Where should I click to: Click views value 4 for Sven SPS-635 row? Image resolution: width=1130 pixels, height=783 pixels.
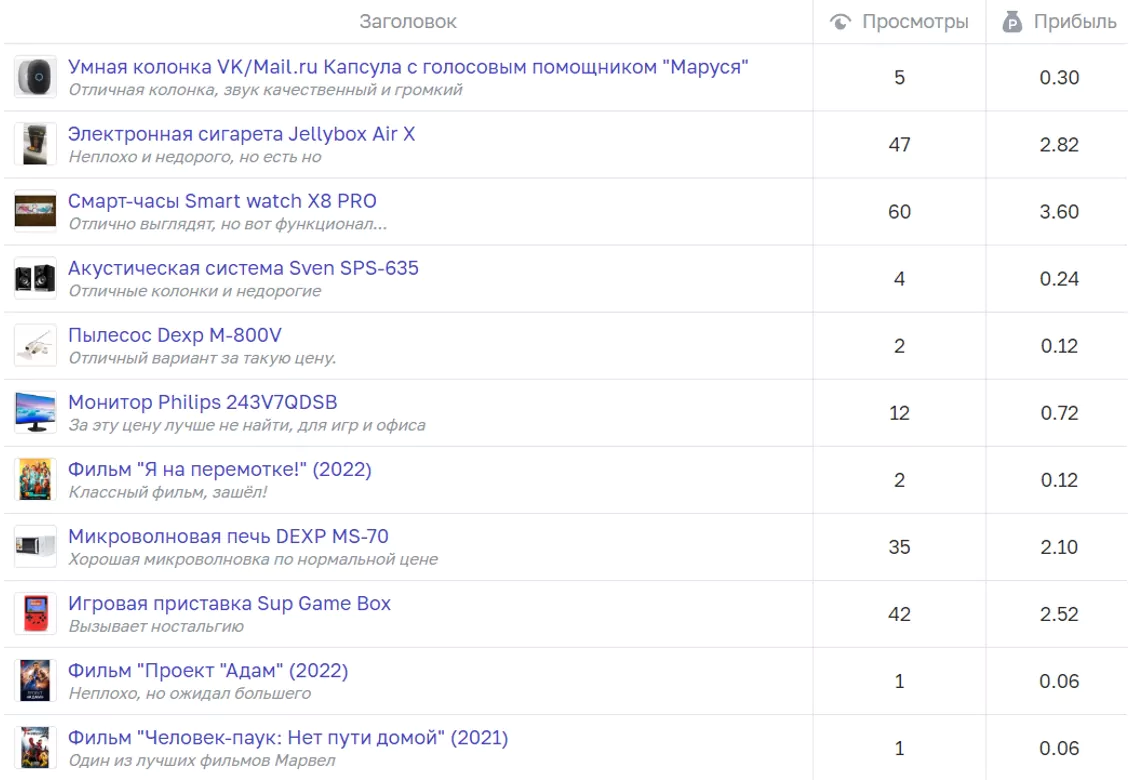tap(899, 278)
